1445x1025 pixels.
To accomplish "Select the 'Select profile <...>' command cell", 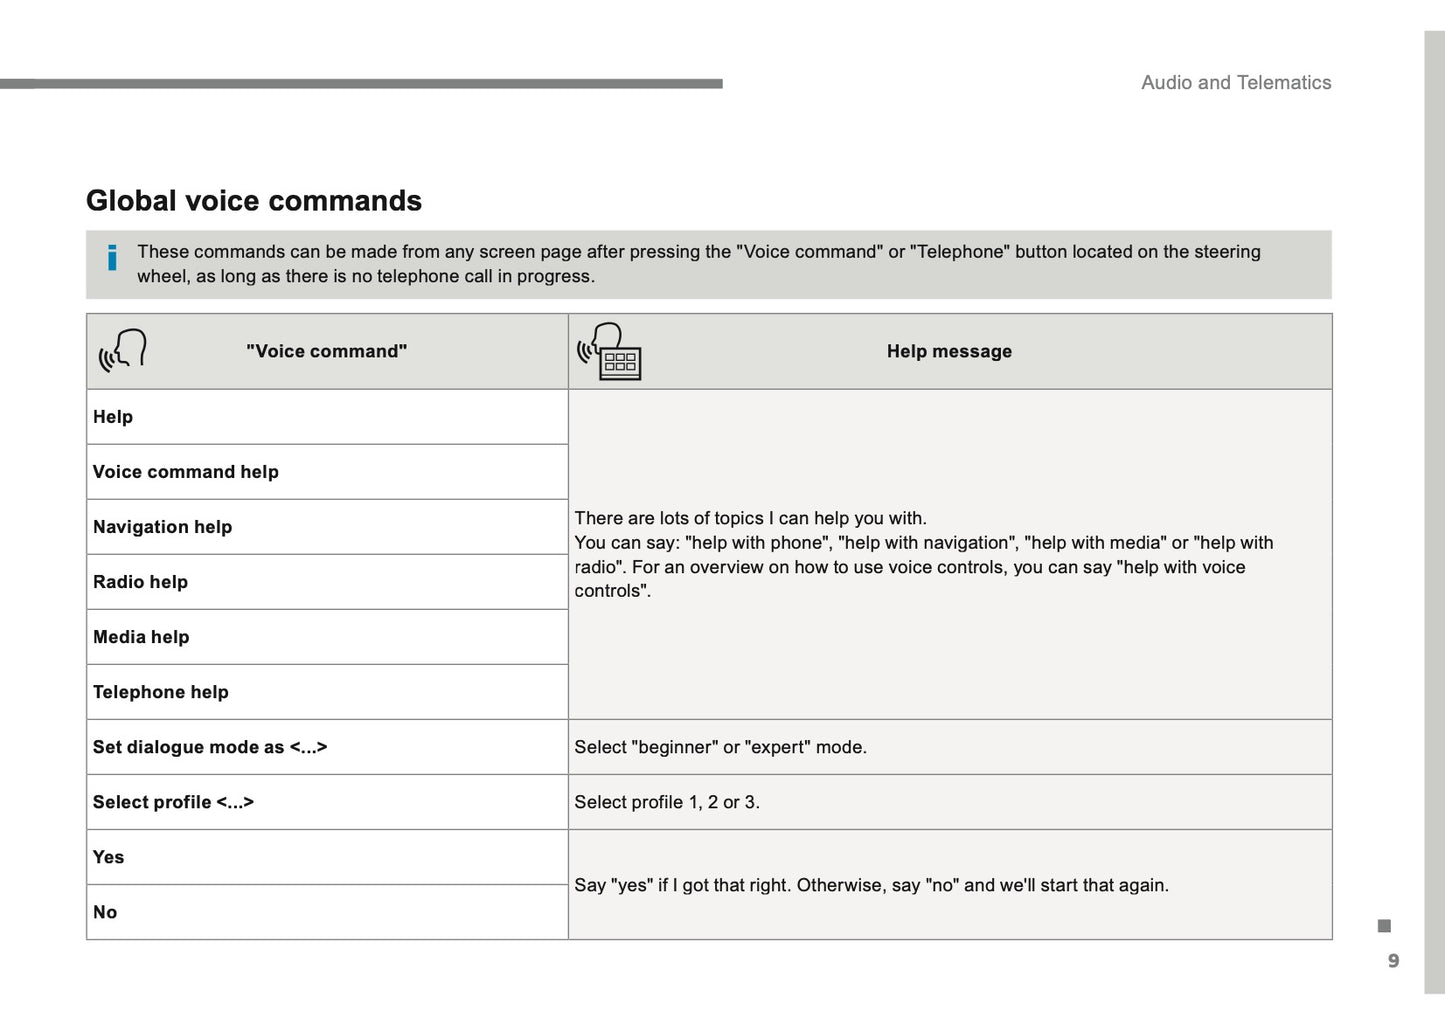I will [x=327, y=802].
